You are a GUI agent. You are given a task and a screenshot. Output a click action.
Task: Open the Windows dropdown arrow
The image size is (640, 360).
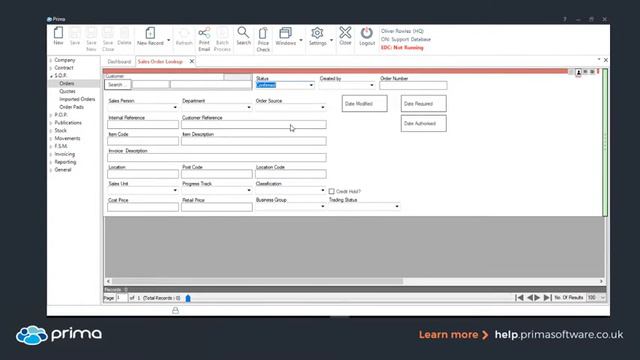301,40
